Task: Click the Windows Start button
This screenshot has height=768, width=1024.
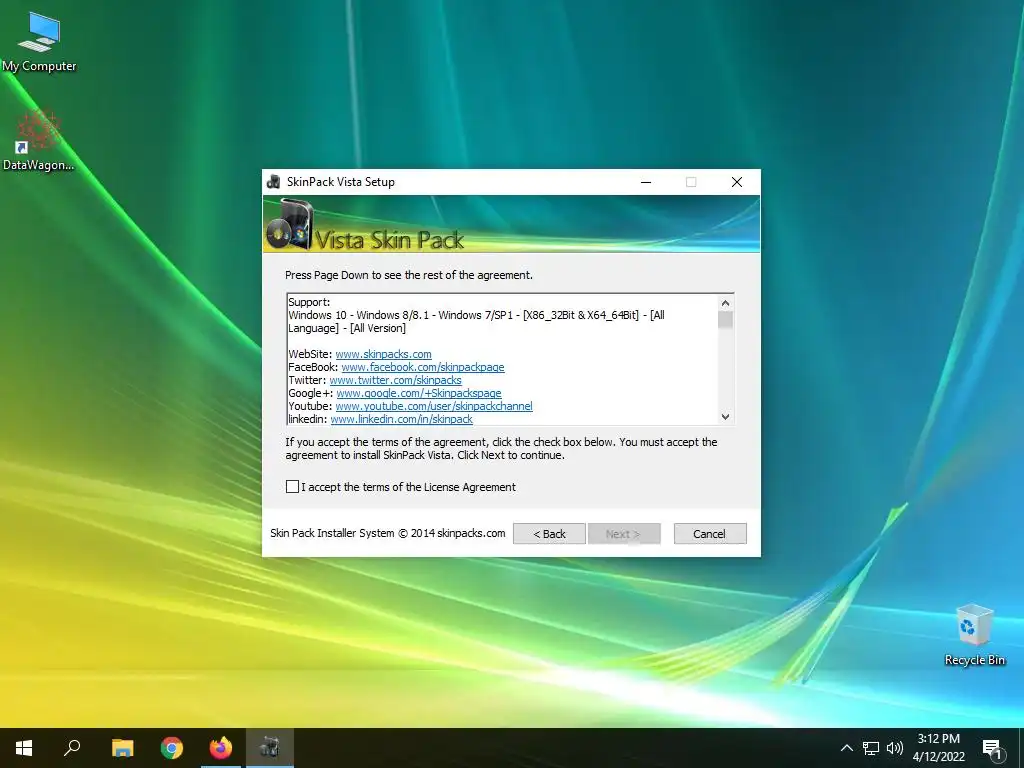Action: tap(24, 748)
